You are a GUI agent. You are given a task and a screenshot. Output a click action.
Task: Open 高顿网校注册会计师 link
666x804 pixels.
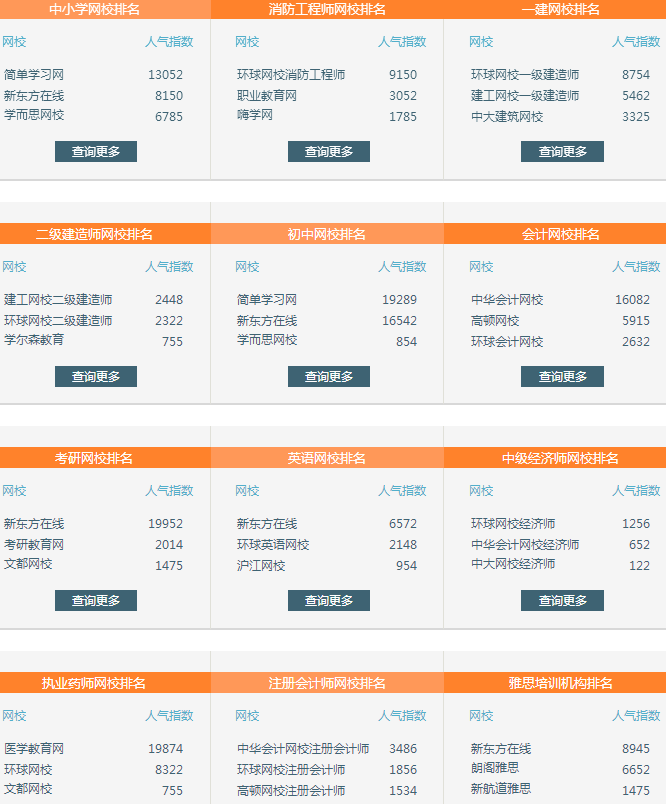pyautogui.click(x=291, y=791)
